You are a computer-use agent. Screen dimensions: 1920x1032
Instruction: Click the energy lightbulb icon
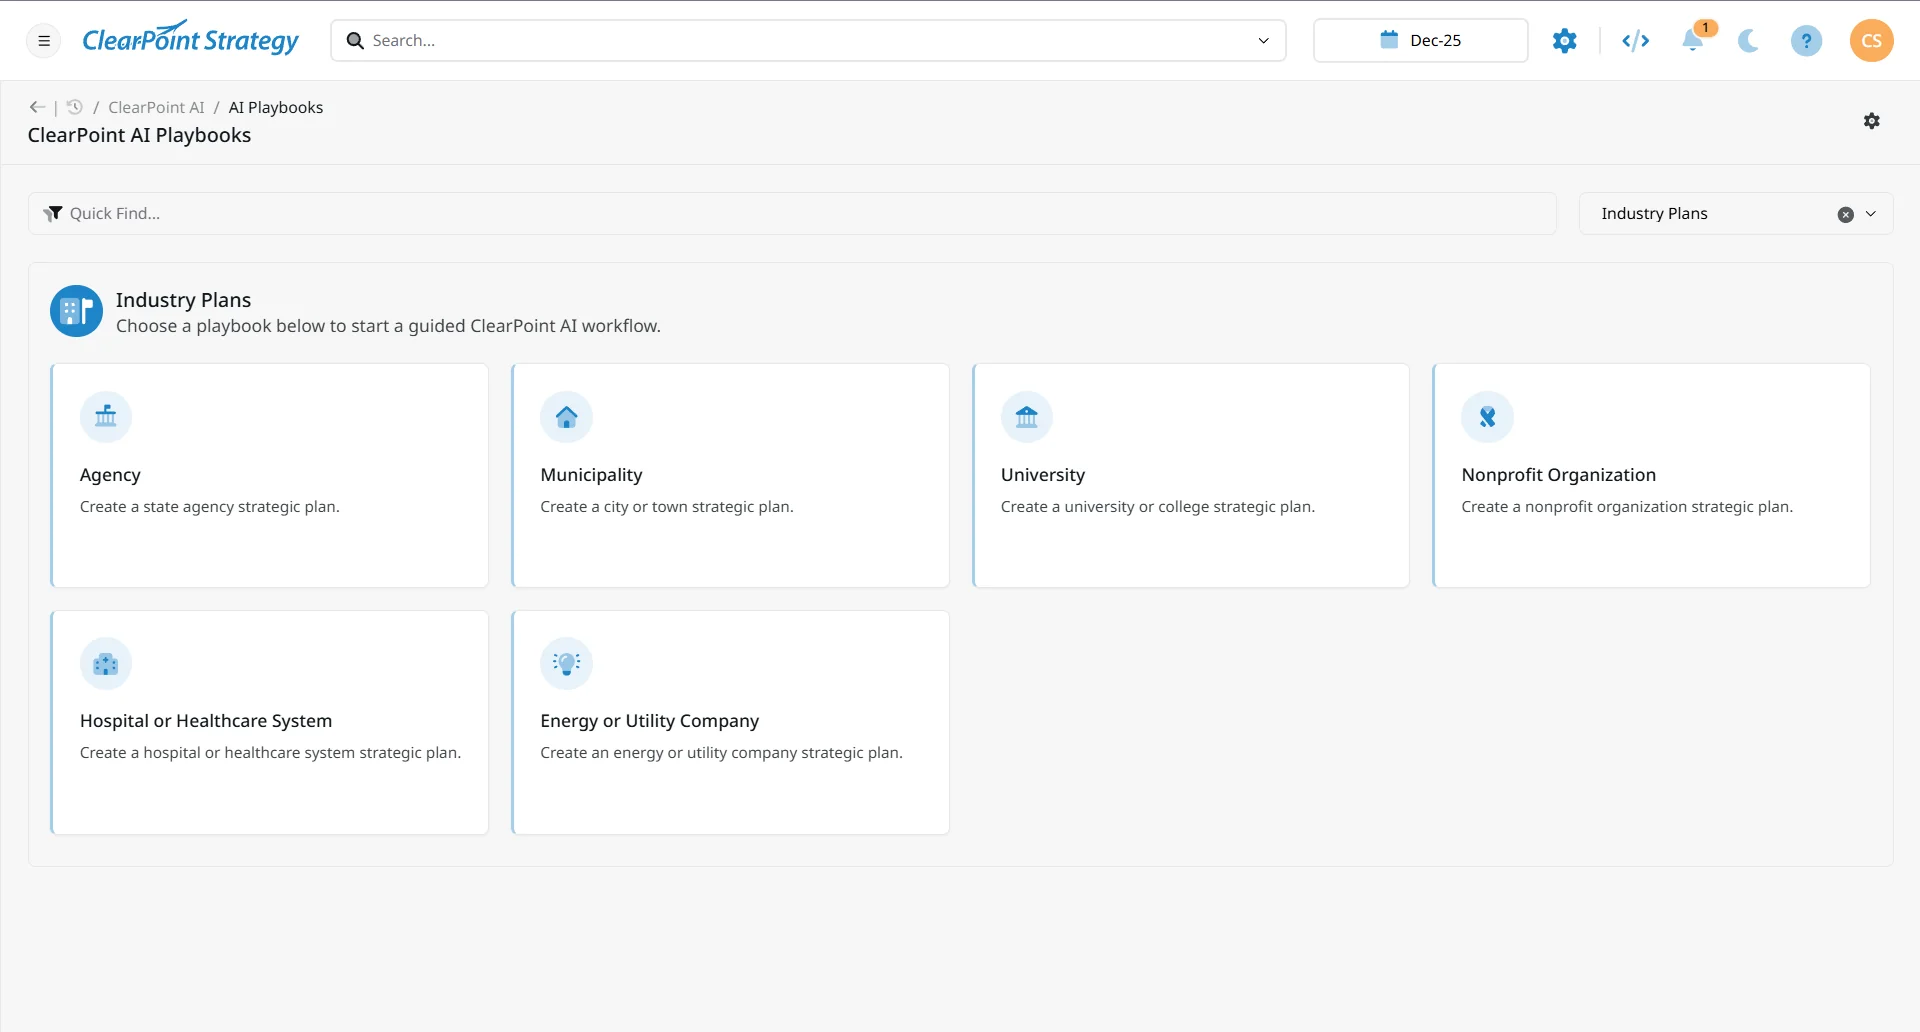pos(567,664)
